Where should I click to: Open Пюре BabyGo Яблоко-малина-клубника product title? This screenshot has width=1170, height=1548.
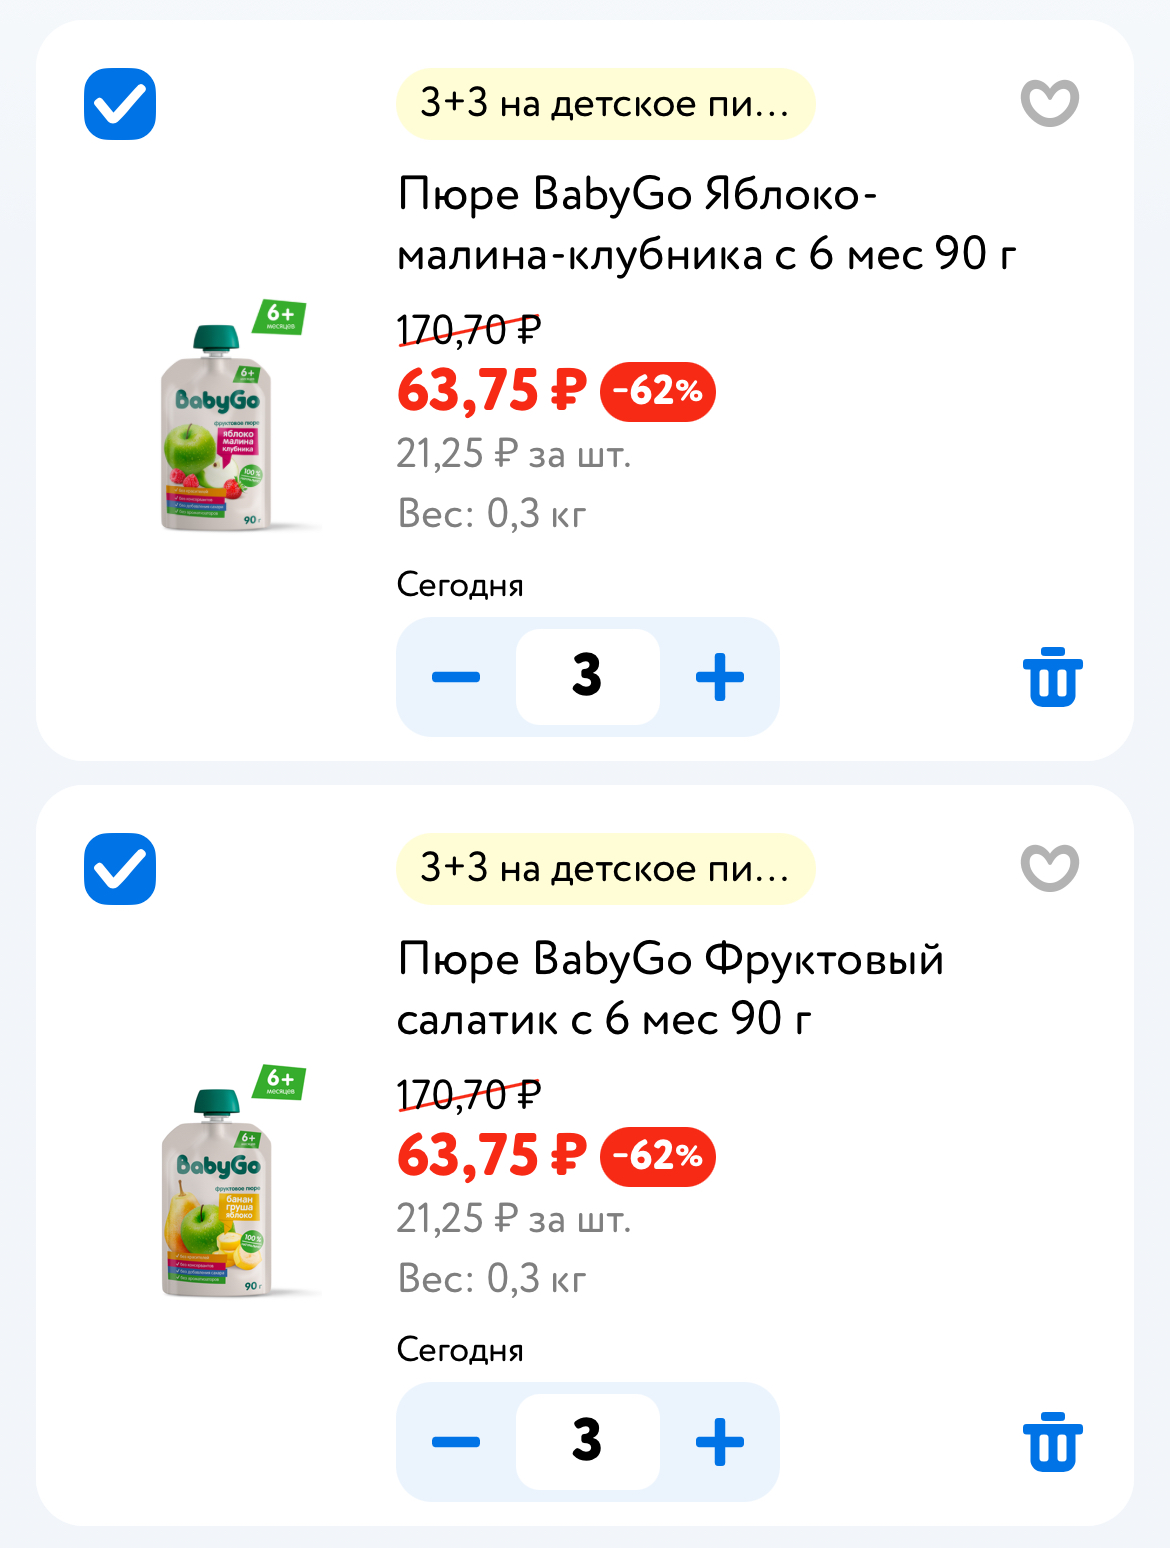coord(706,224)
